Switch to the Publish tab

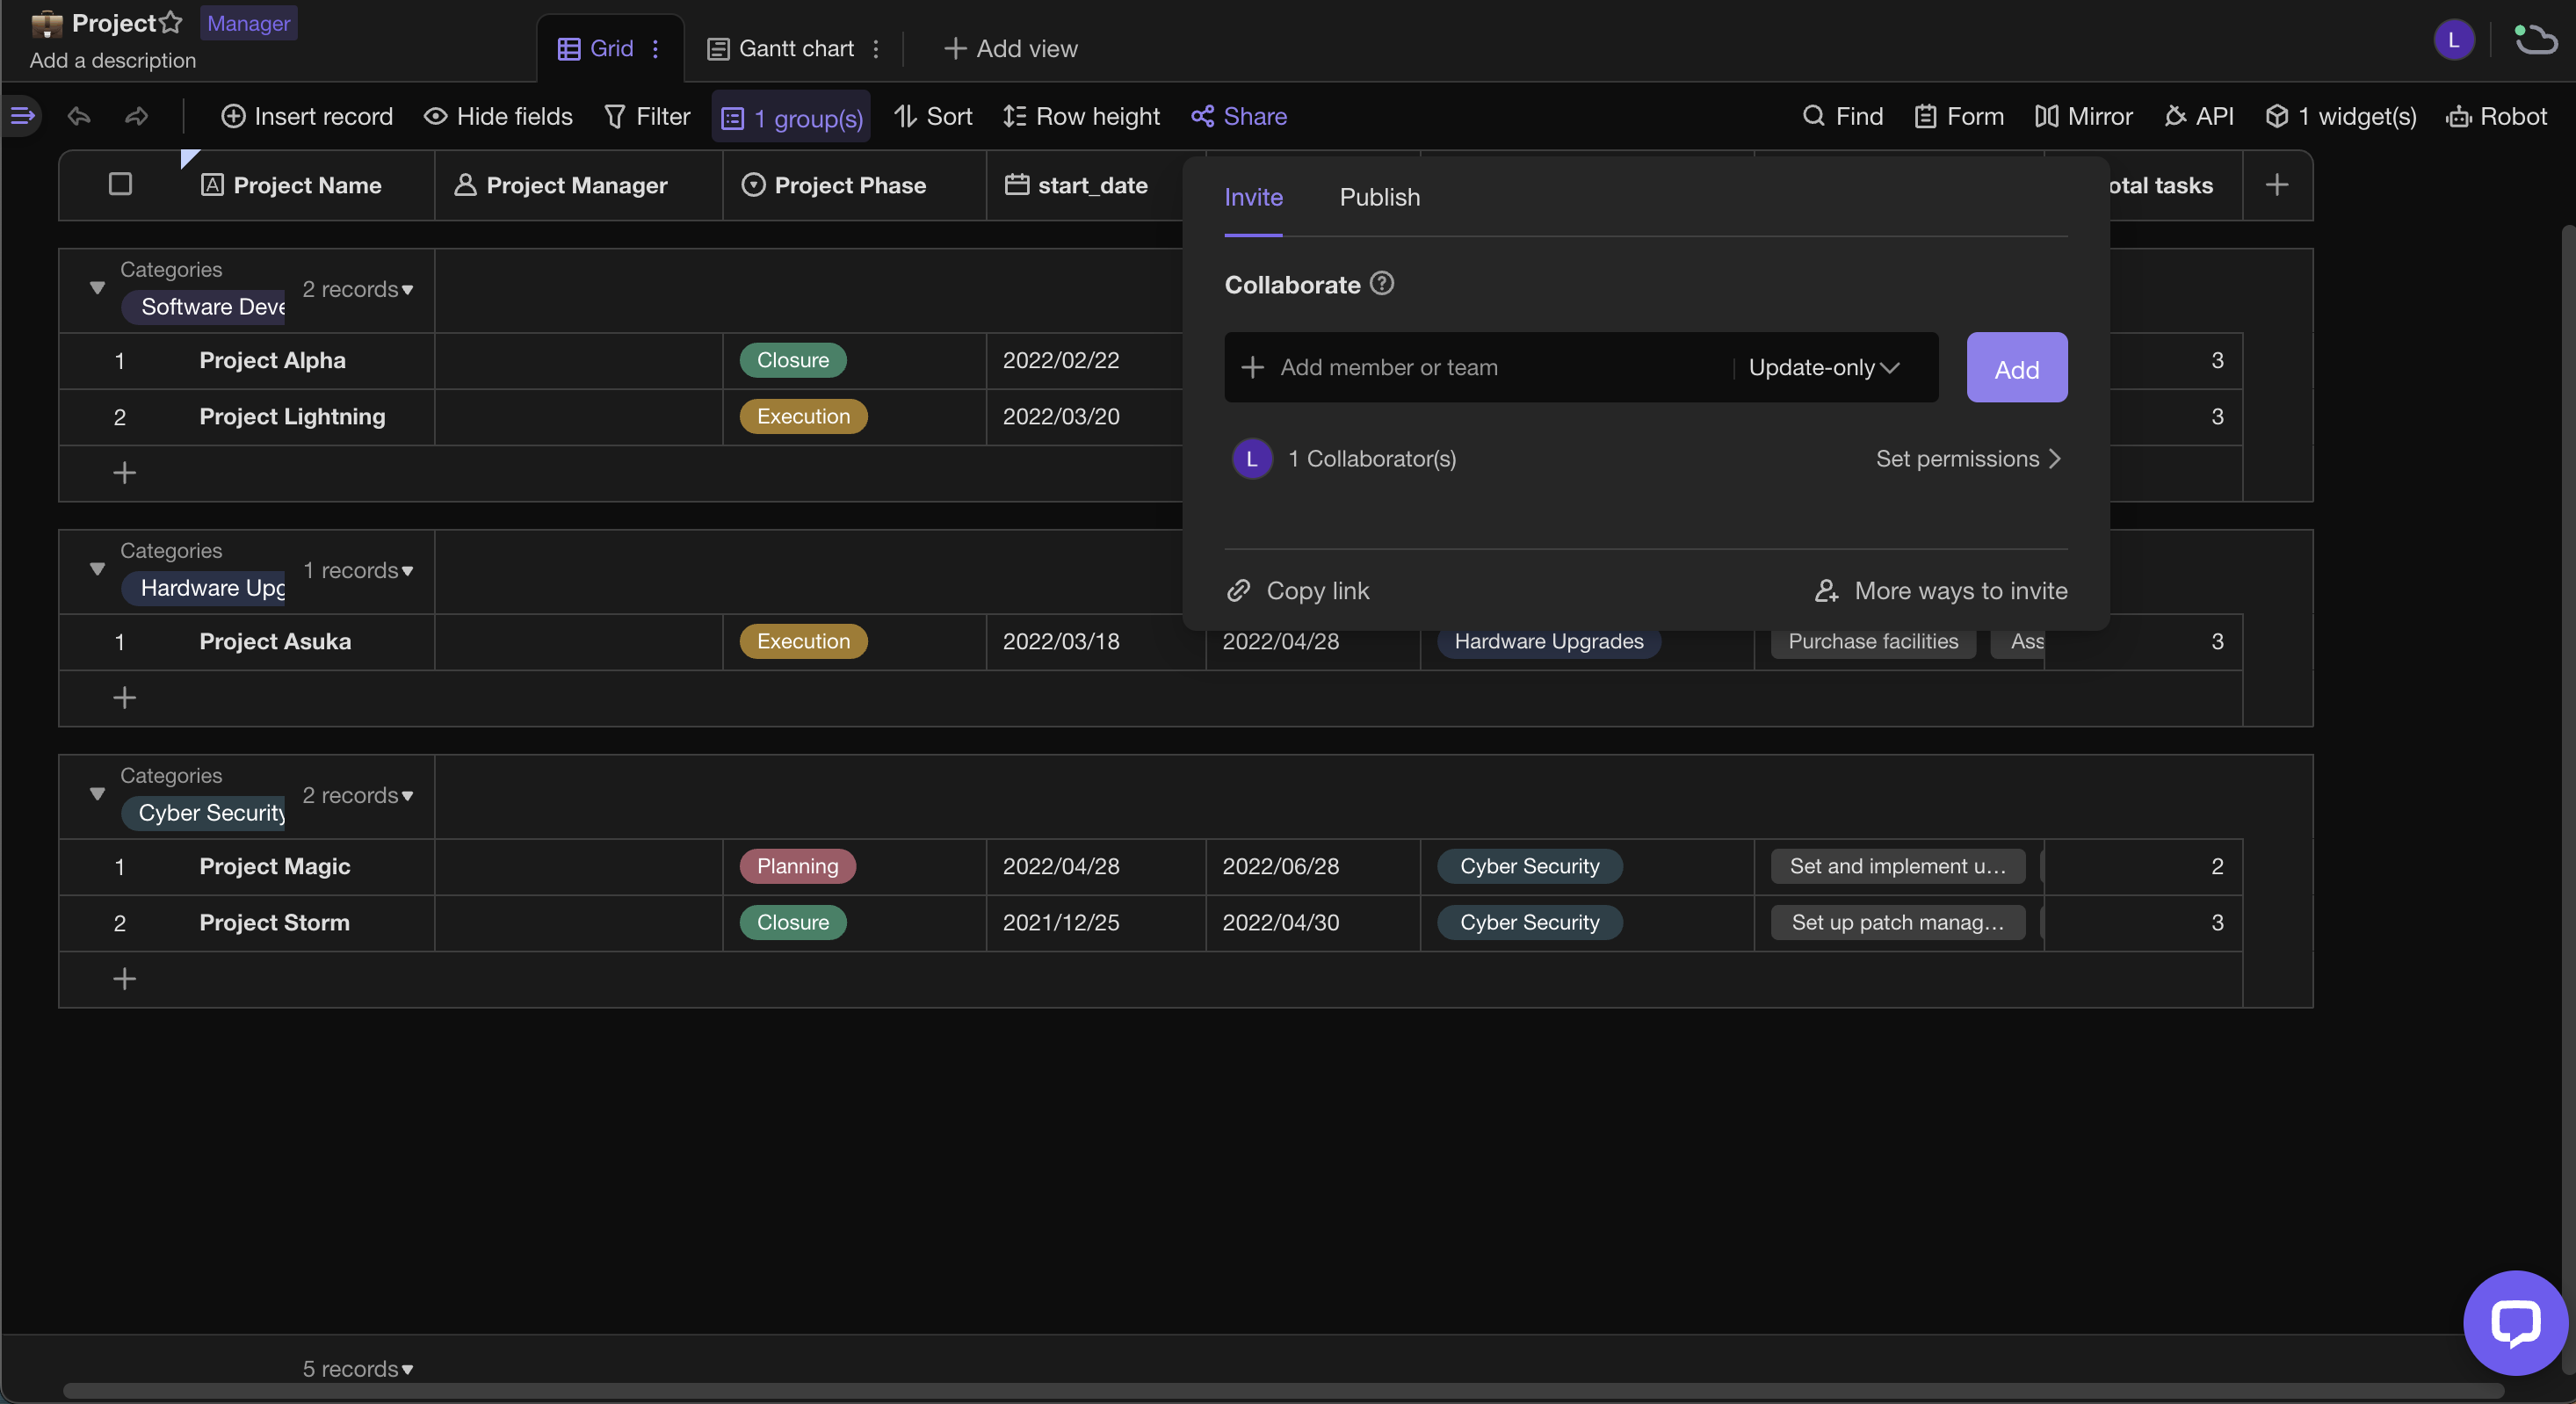[1379, 197]
